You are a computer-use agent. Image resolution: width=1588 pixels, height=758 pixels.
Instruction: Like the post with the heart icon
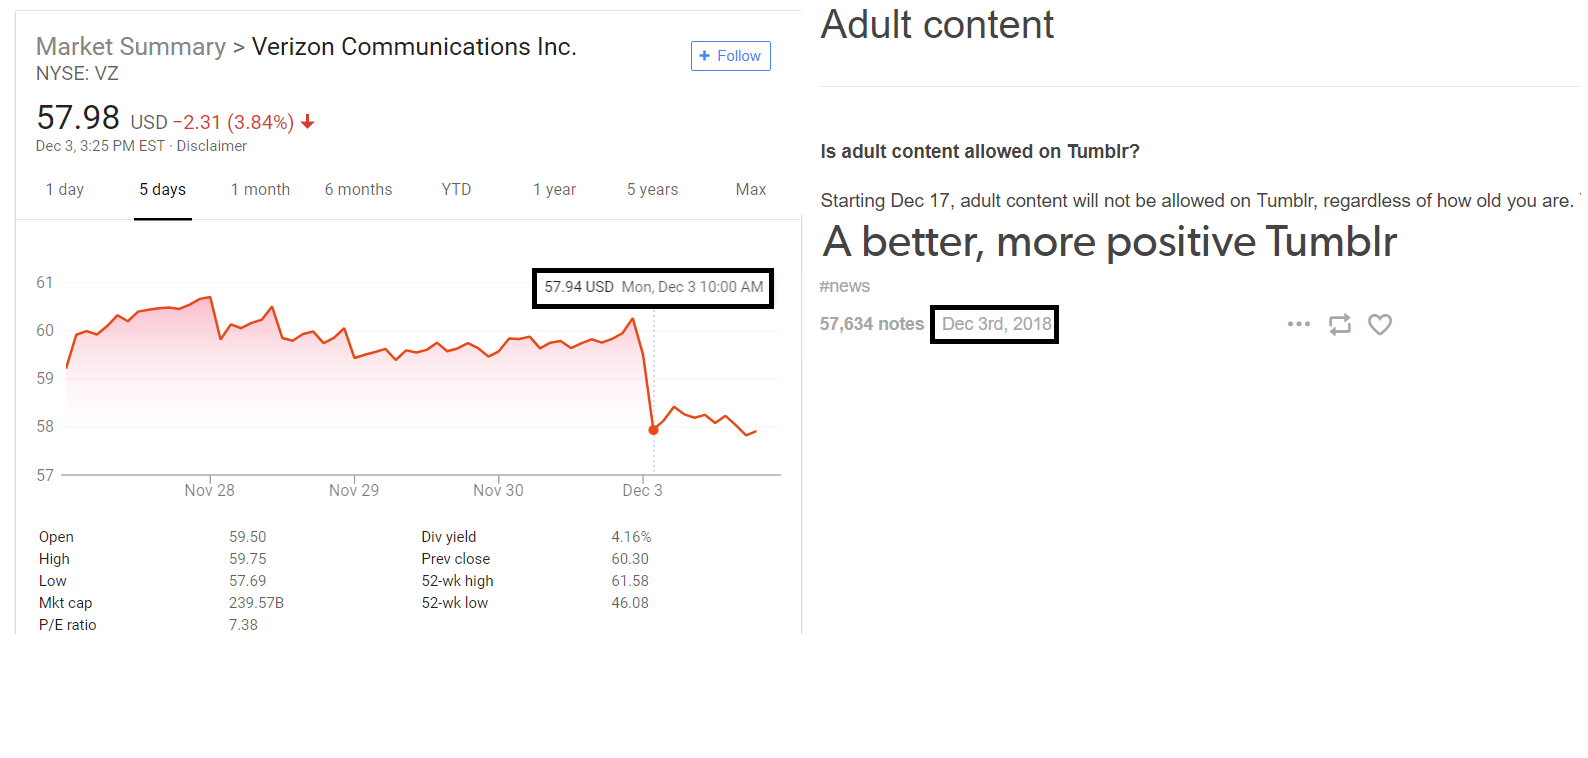[1380, 324]
